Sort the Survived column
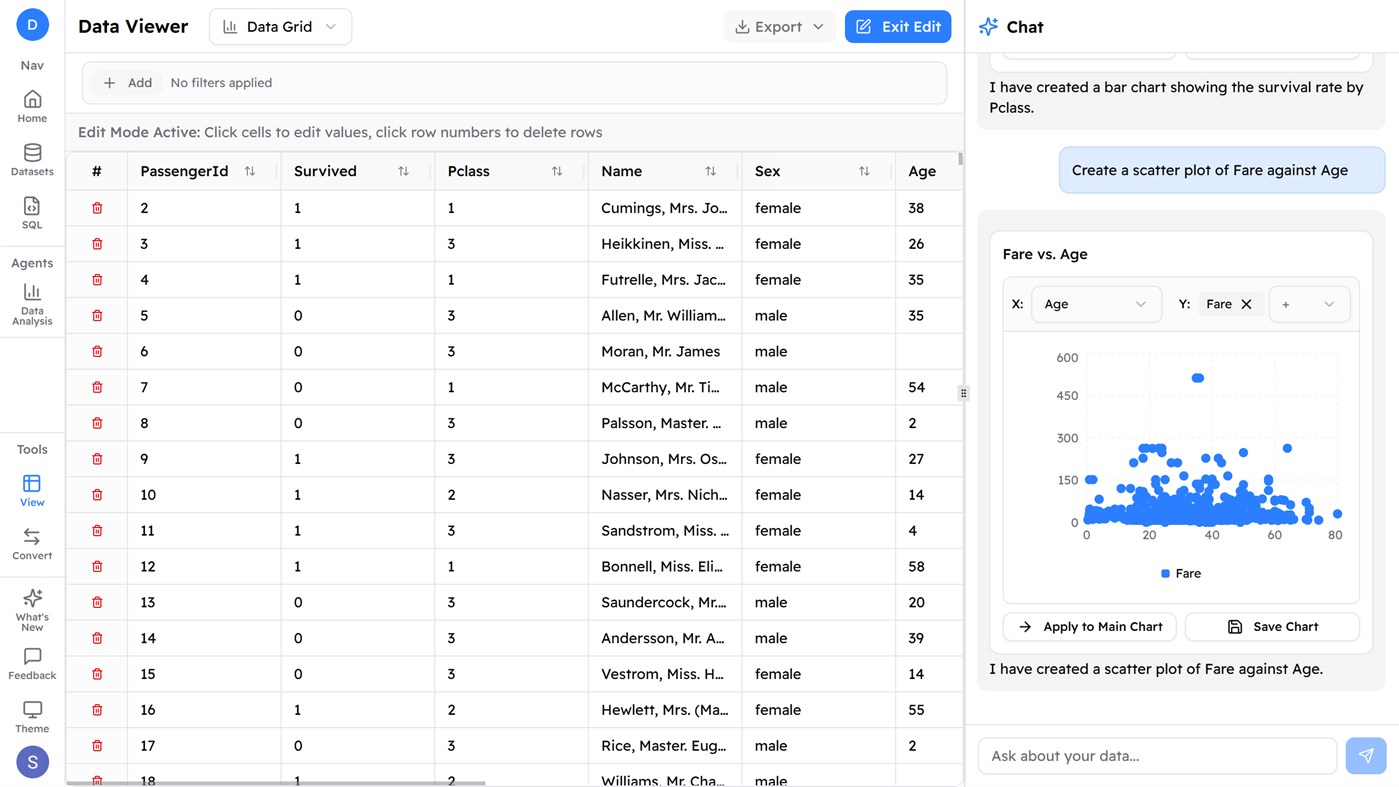This screenshot has width=1399, height=787. point(404,171)
